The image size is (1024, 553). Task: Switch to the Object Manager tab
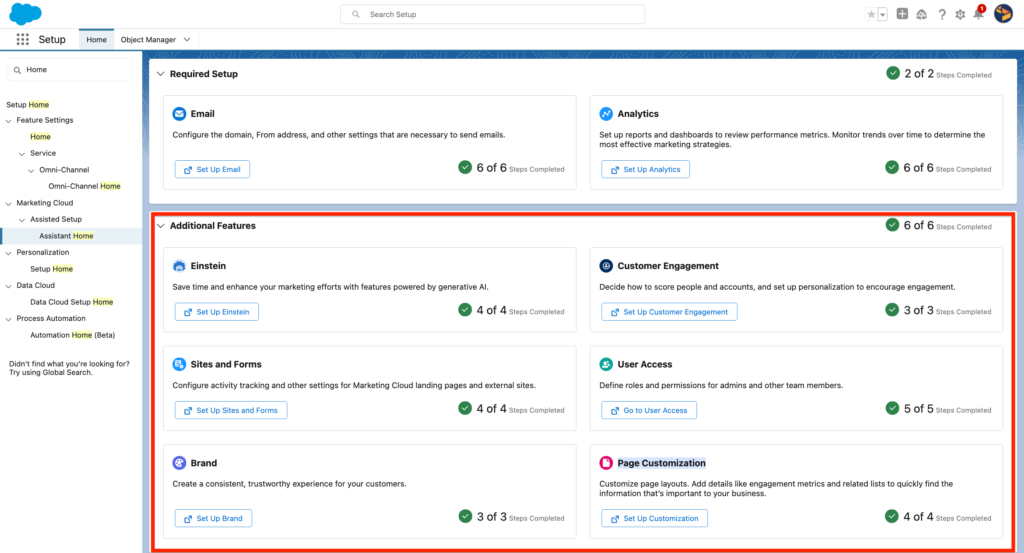coord(147,39)
